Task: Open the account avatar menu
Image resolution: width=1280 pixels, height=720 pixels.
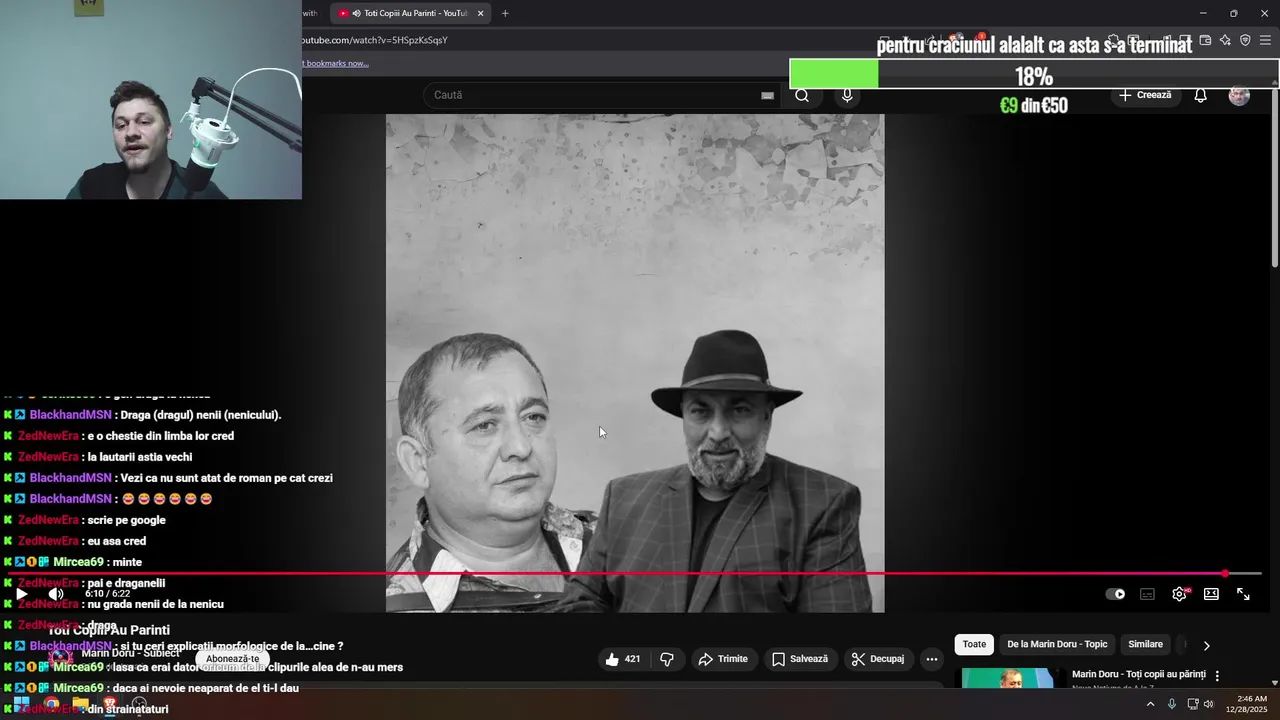Action: 1239,95
